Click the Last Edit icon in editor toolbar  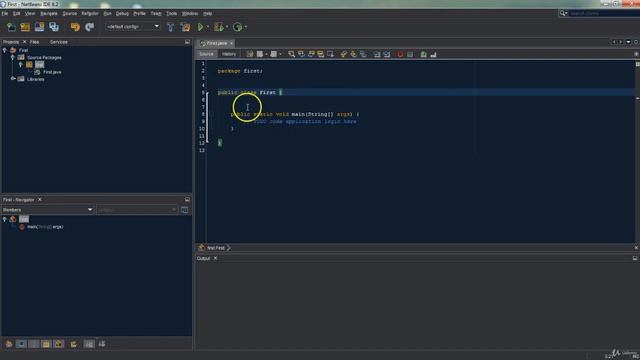point(249,54)
